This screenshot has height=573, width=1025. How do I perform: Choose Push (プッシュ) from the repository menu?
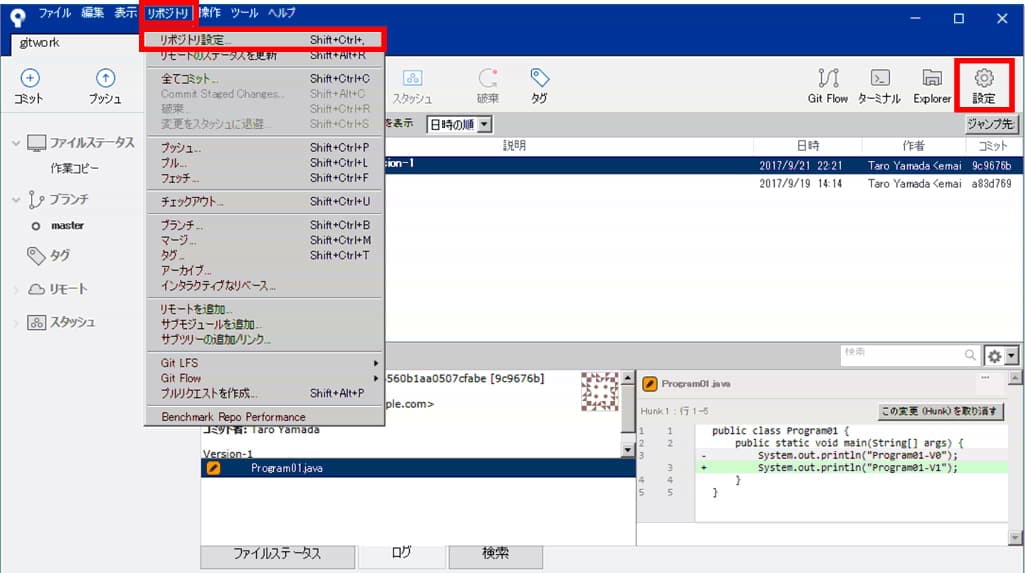click(x=264, y=148)
